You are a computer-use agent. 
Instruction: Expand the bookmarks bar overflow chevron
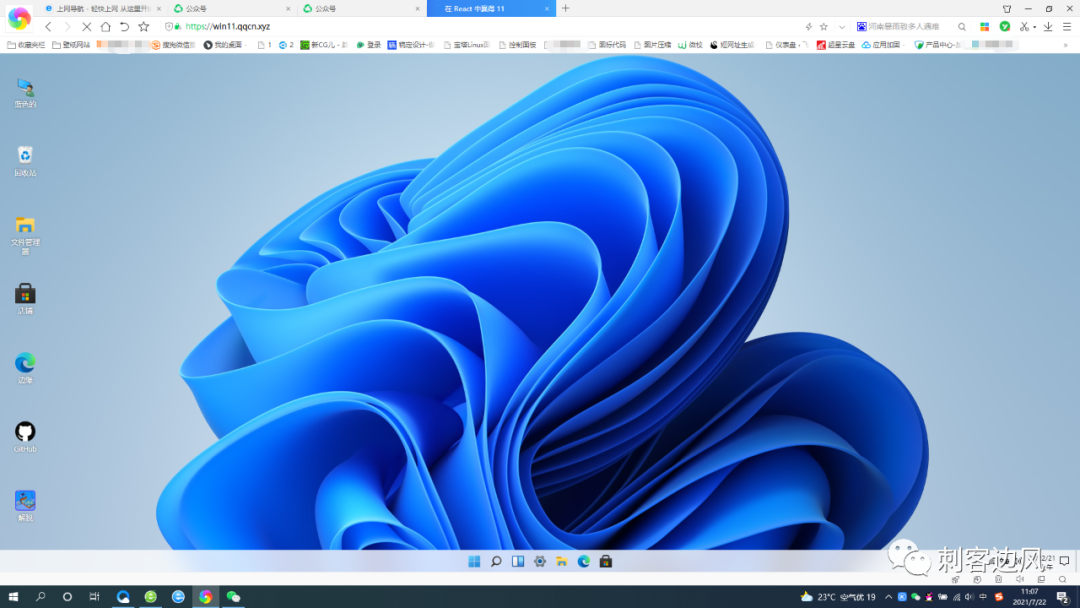[x=1066, y=45]
